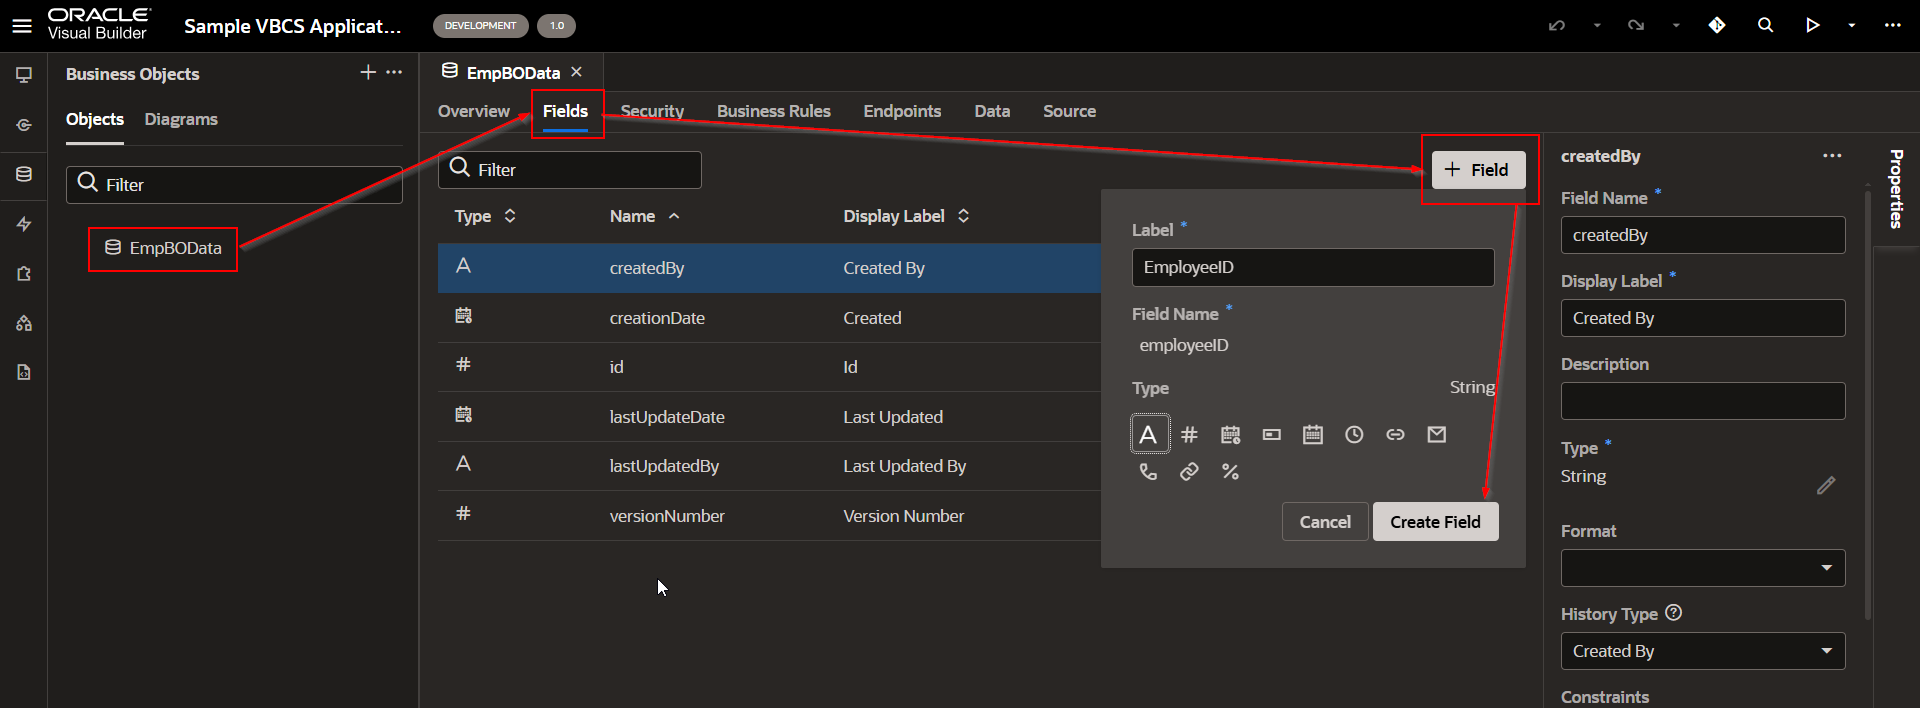Screen dimensions: 1920x708
Task: Choose Phone type icon in new field dialog
Action: [x=1148, y=471]
